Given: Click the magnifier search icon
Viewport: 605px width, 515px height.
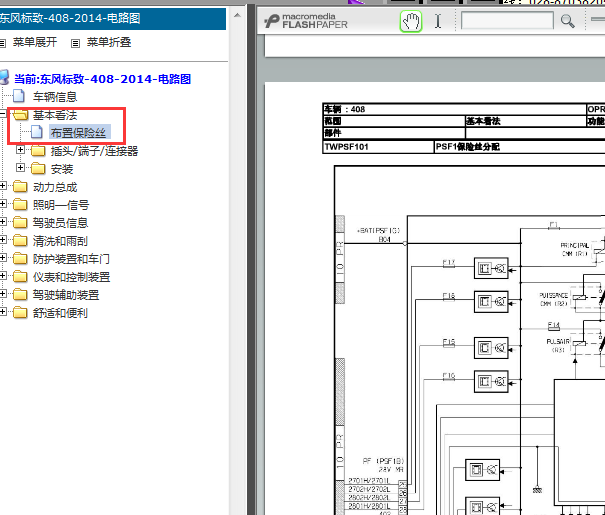Looking at the screenshot, I should (567, 21).
